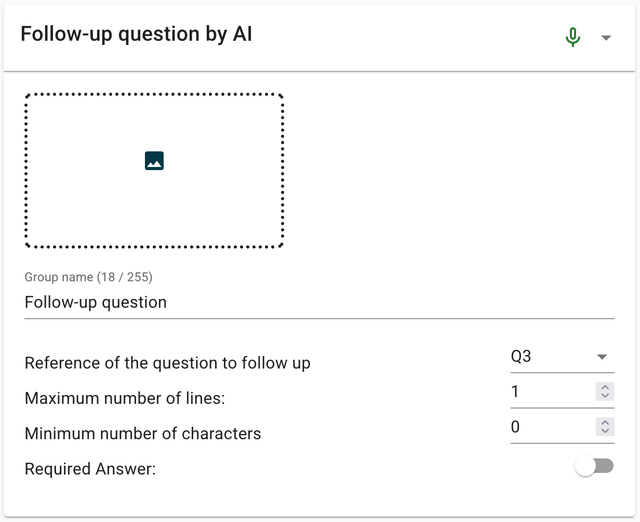This screenshot has height=522, width=640.
Task: Decrease the maximum number of lines
Action: click(604, 397)
